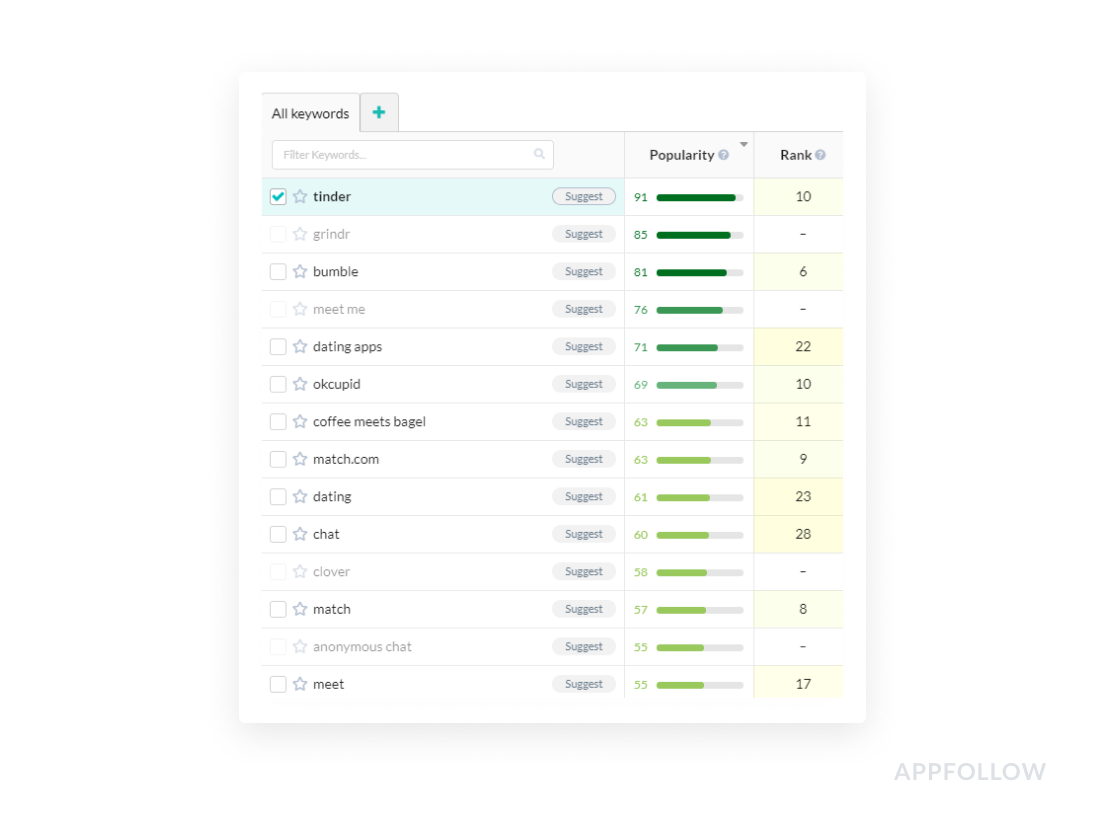The image size is (1106, 820).
Task: Click star beside match keyword
Action: (300, 608)
